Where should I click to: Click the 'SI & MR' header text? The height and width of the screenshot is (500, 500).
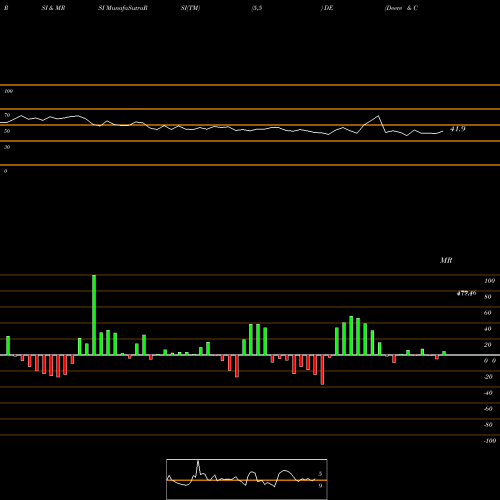click(x=53, y=8)
